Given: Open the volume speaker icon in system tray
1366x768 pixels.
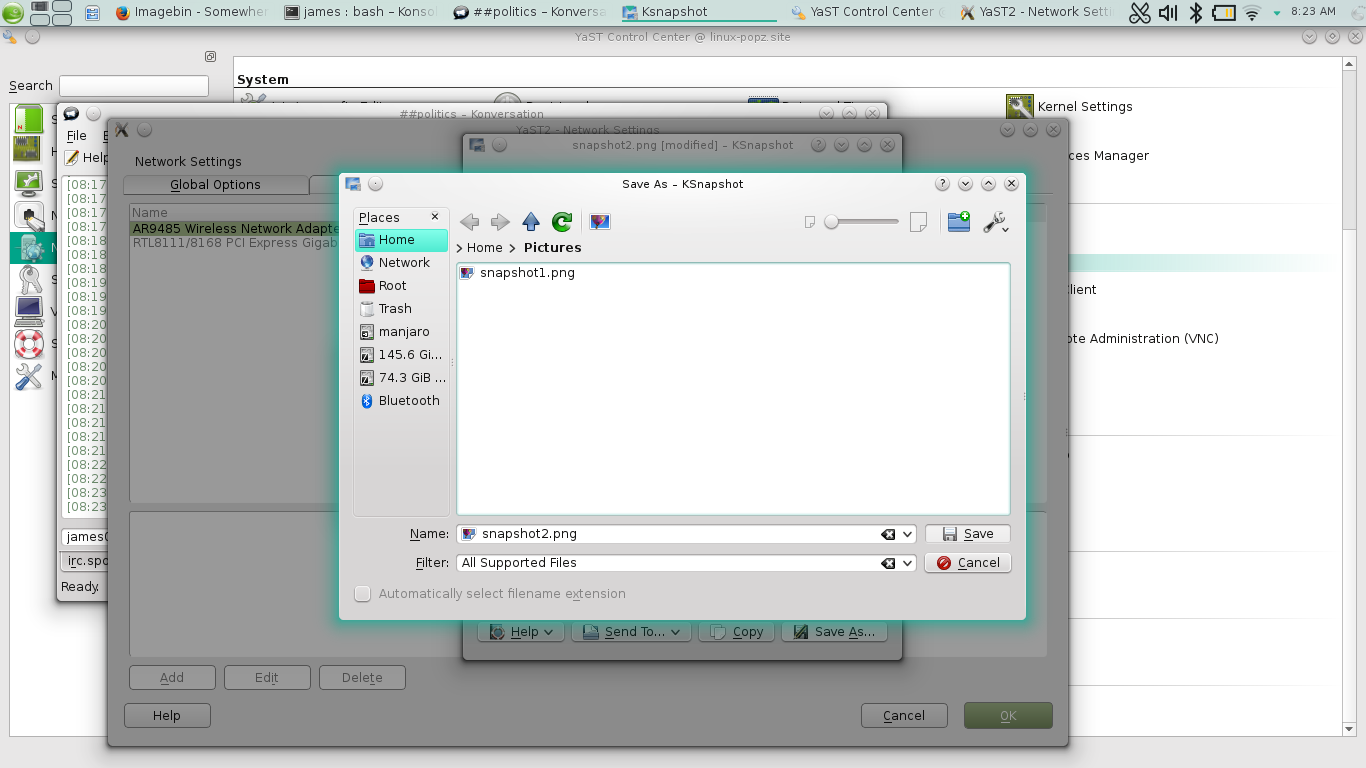Looking at the screenshot, I should click(x=1167, y=12).
